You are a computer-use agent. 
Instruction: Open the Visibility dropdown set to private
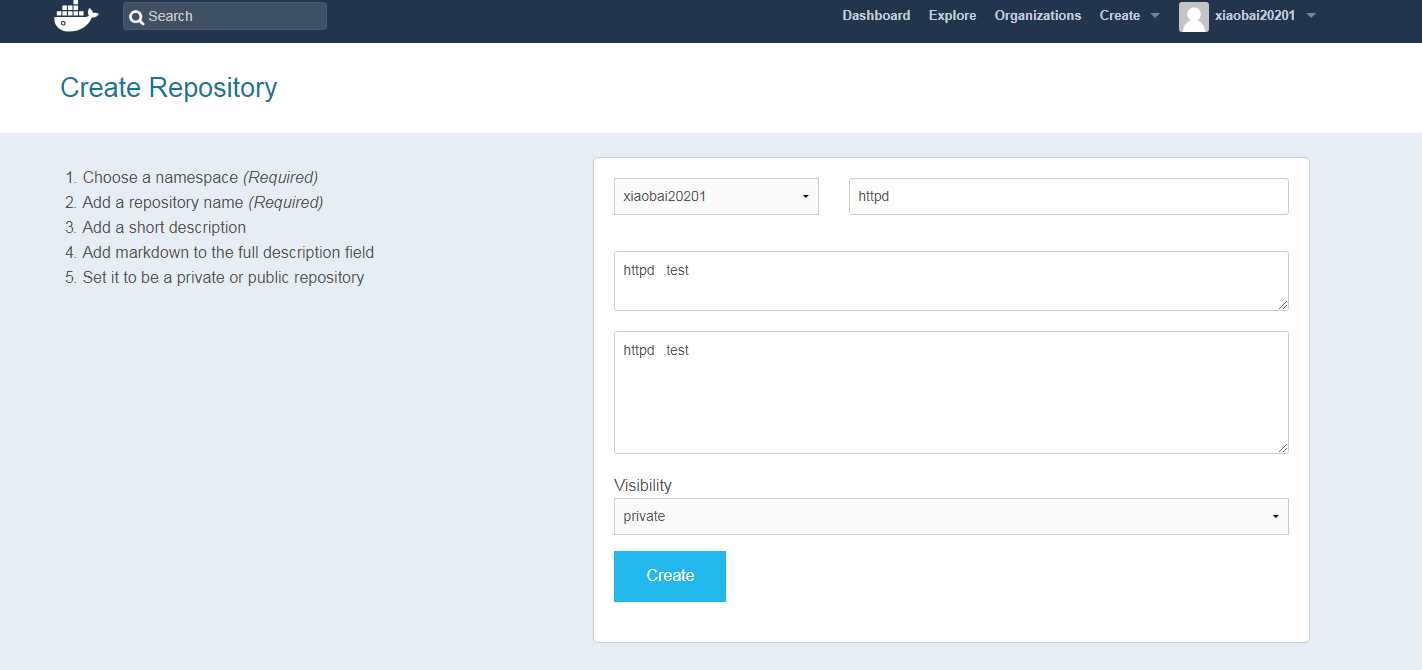pyautogui.click(x=951, y=516)
